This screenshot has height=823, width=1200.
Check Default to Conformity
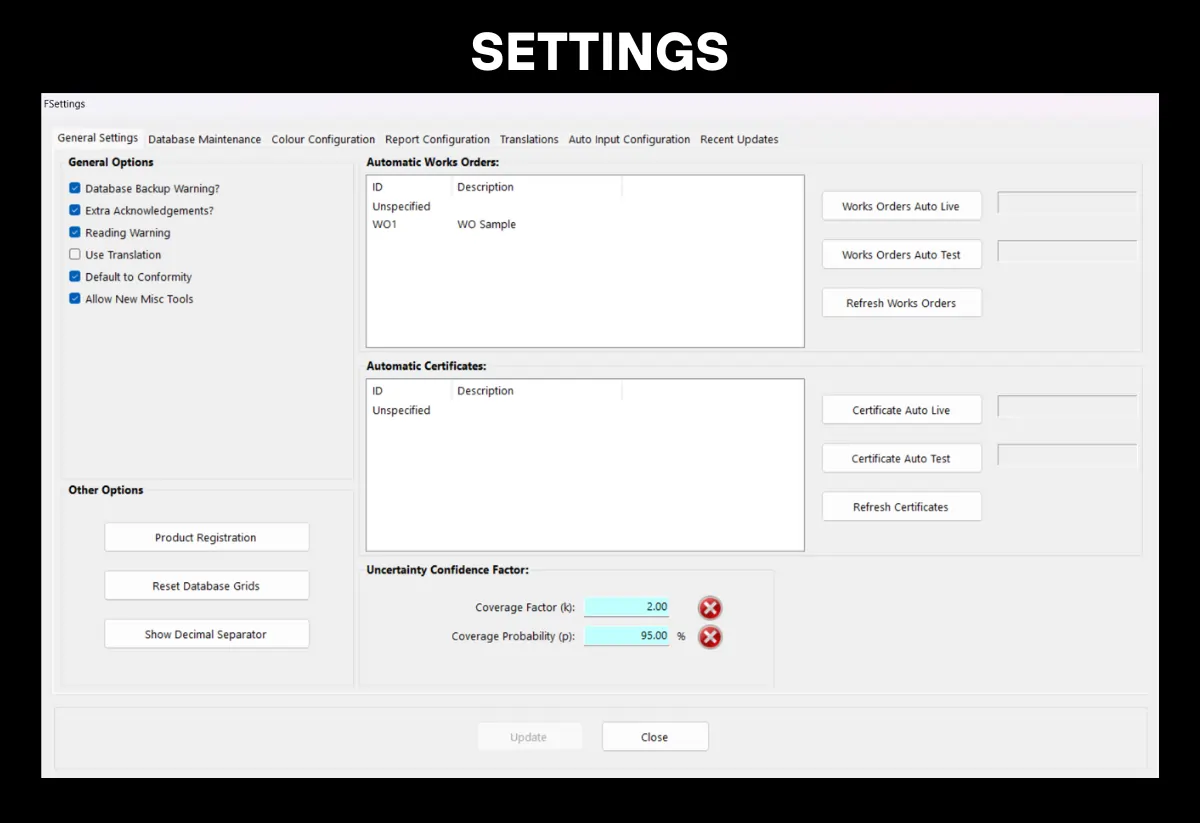click(x=74, y=276)
